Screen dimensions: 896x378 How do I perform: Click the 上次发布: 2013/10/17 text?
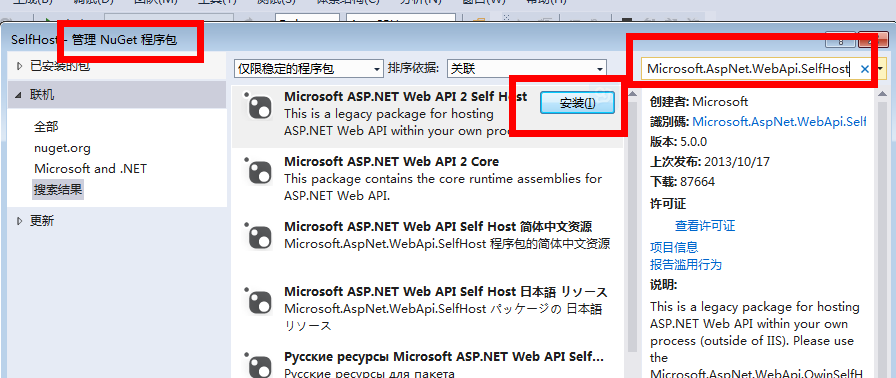click(x=710, y=162)
